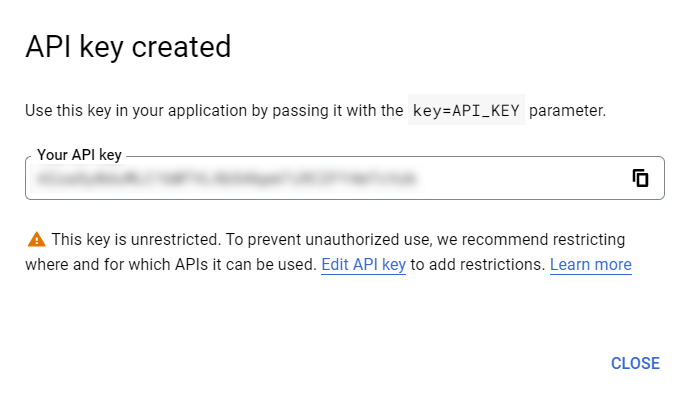
Task: Click the key=API_KEY code snippet
Action: (x=465, y=110)
